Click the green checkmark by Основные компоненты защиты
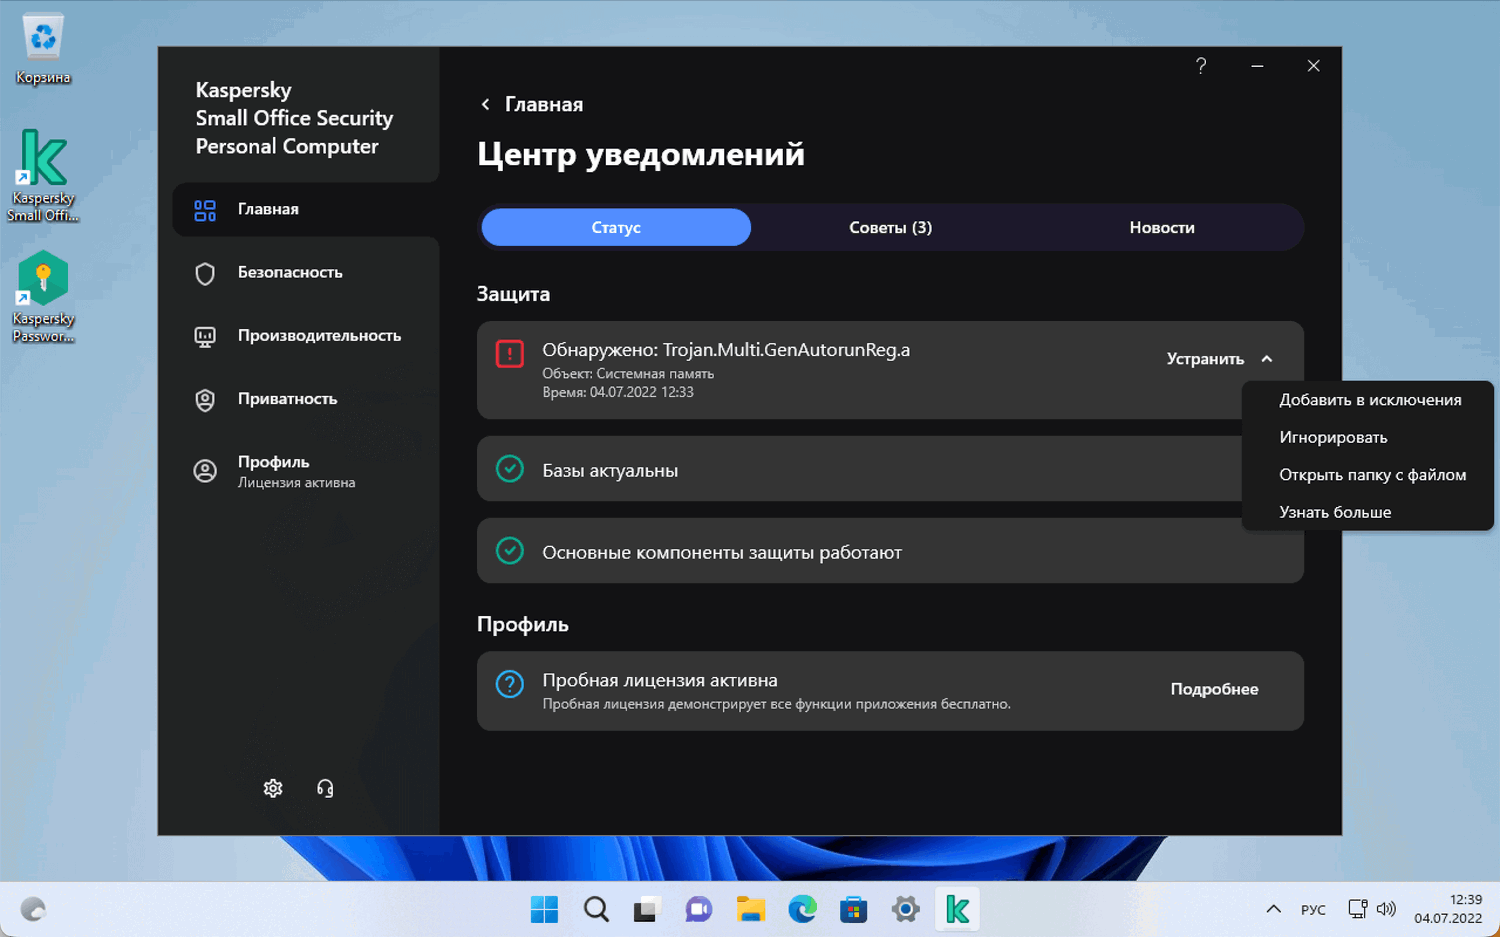 point(510,551)
